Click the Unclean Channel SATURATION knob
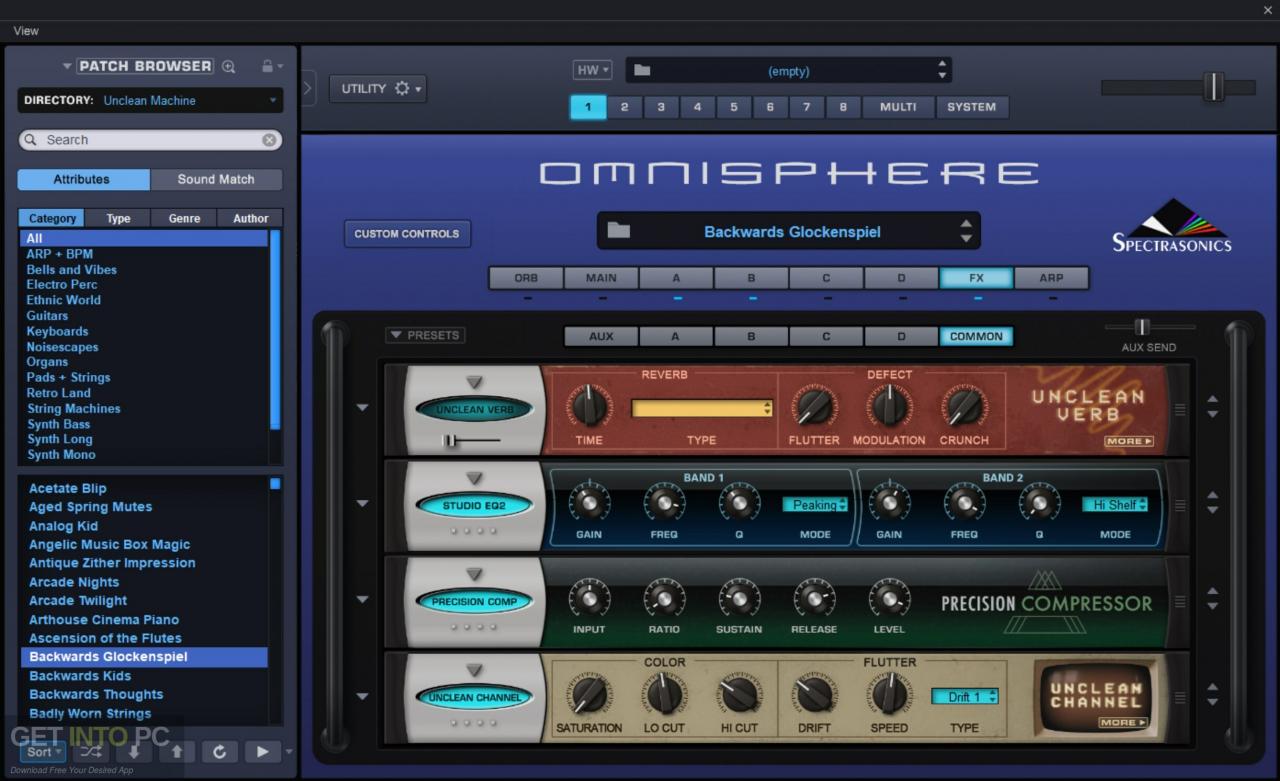This screenshot has width=1280, height=781. tap(589, 694)
